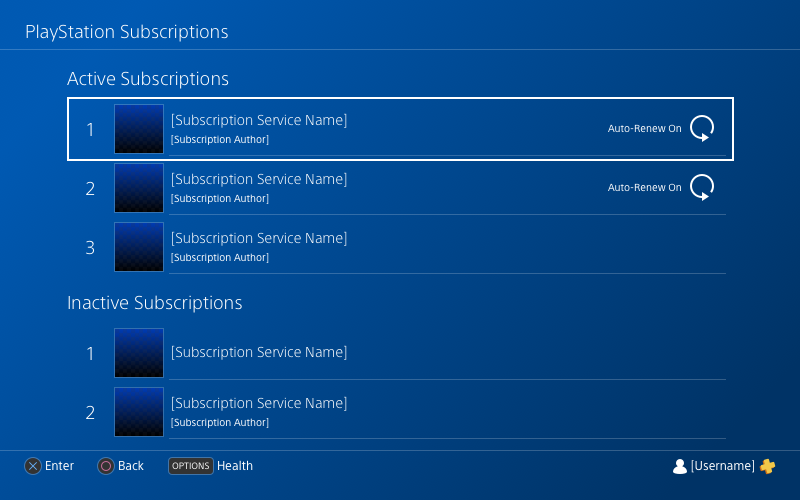Toggle Auto-Renew On for second active subscription

[644, 188]
